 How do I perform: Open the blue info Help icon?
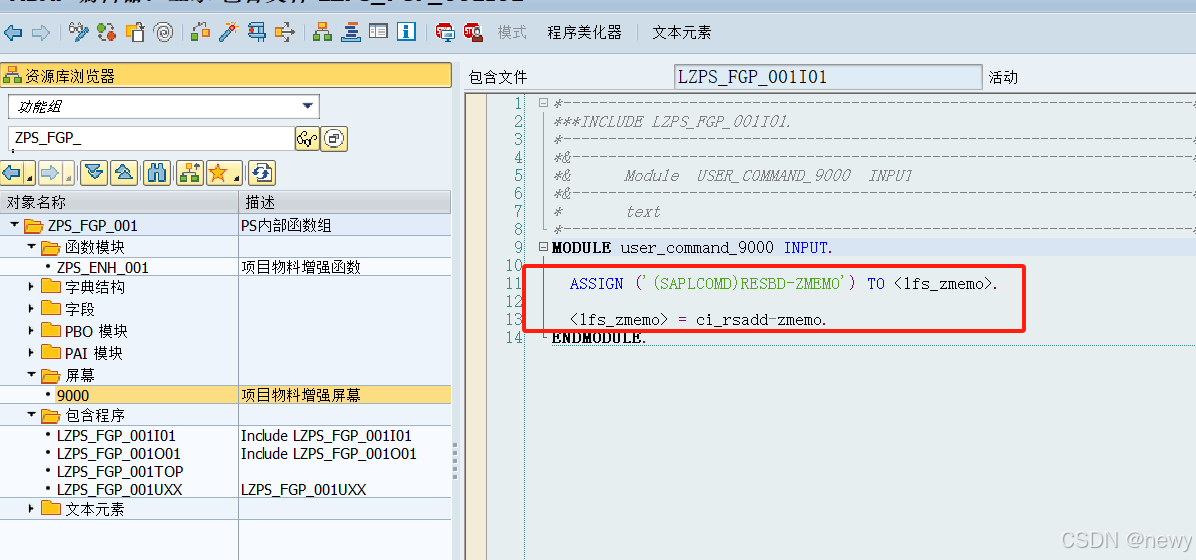click(407, 32)
